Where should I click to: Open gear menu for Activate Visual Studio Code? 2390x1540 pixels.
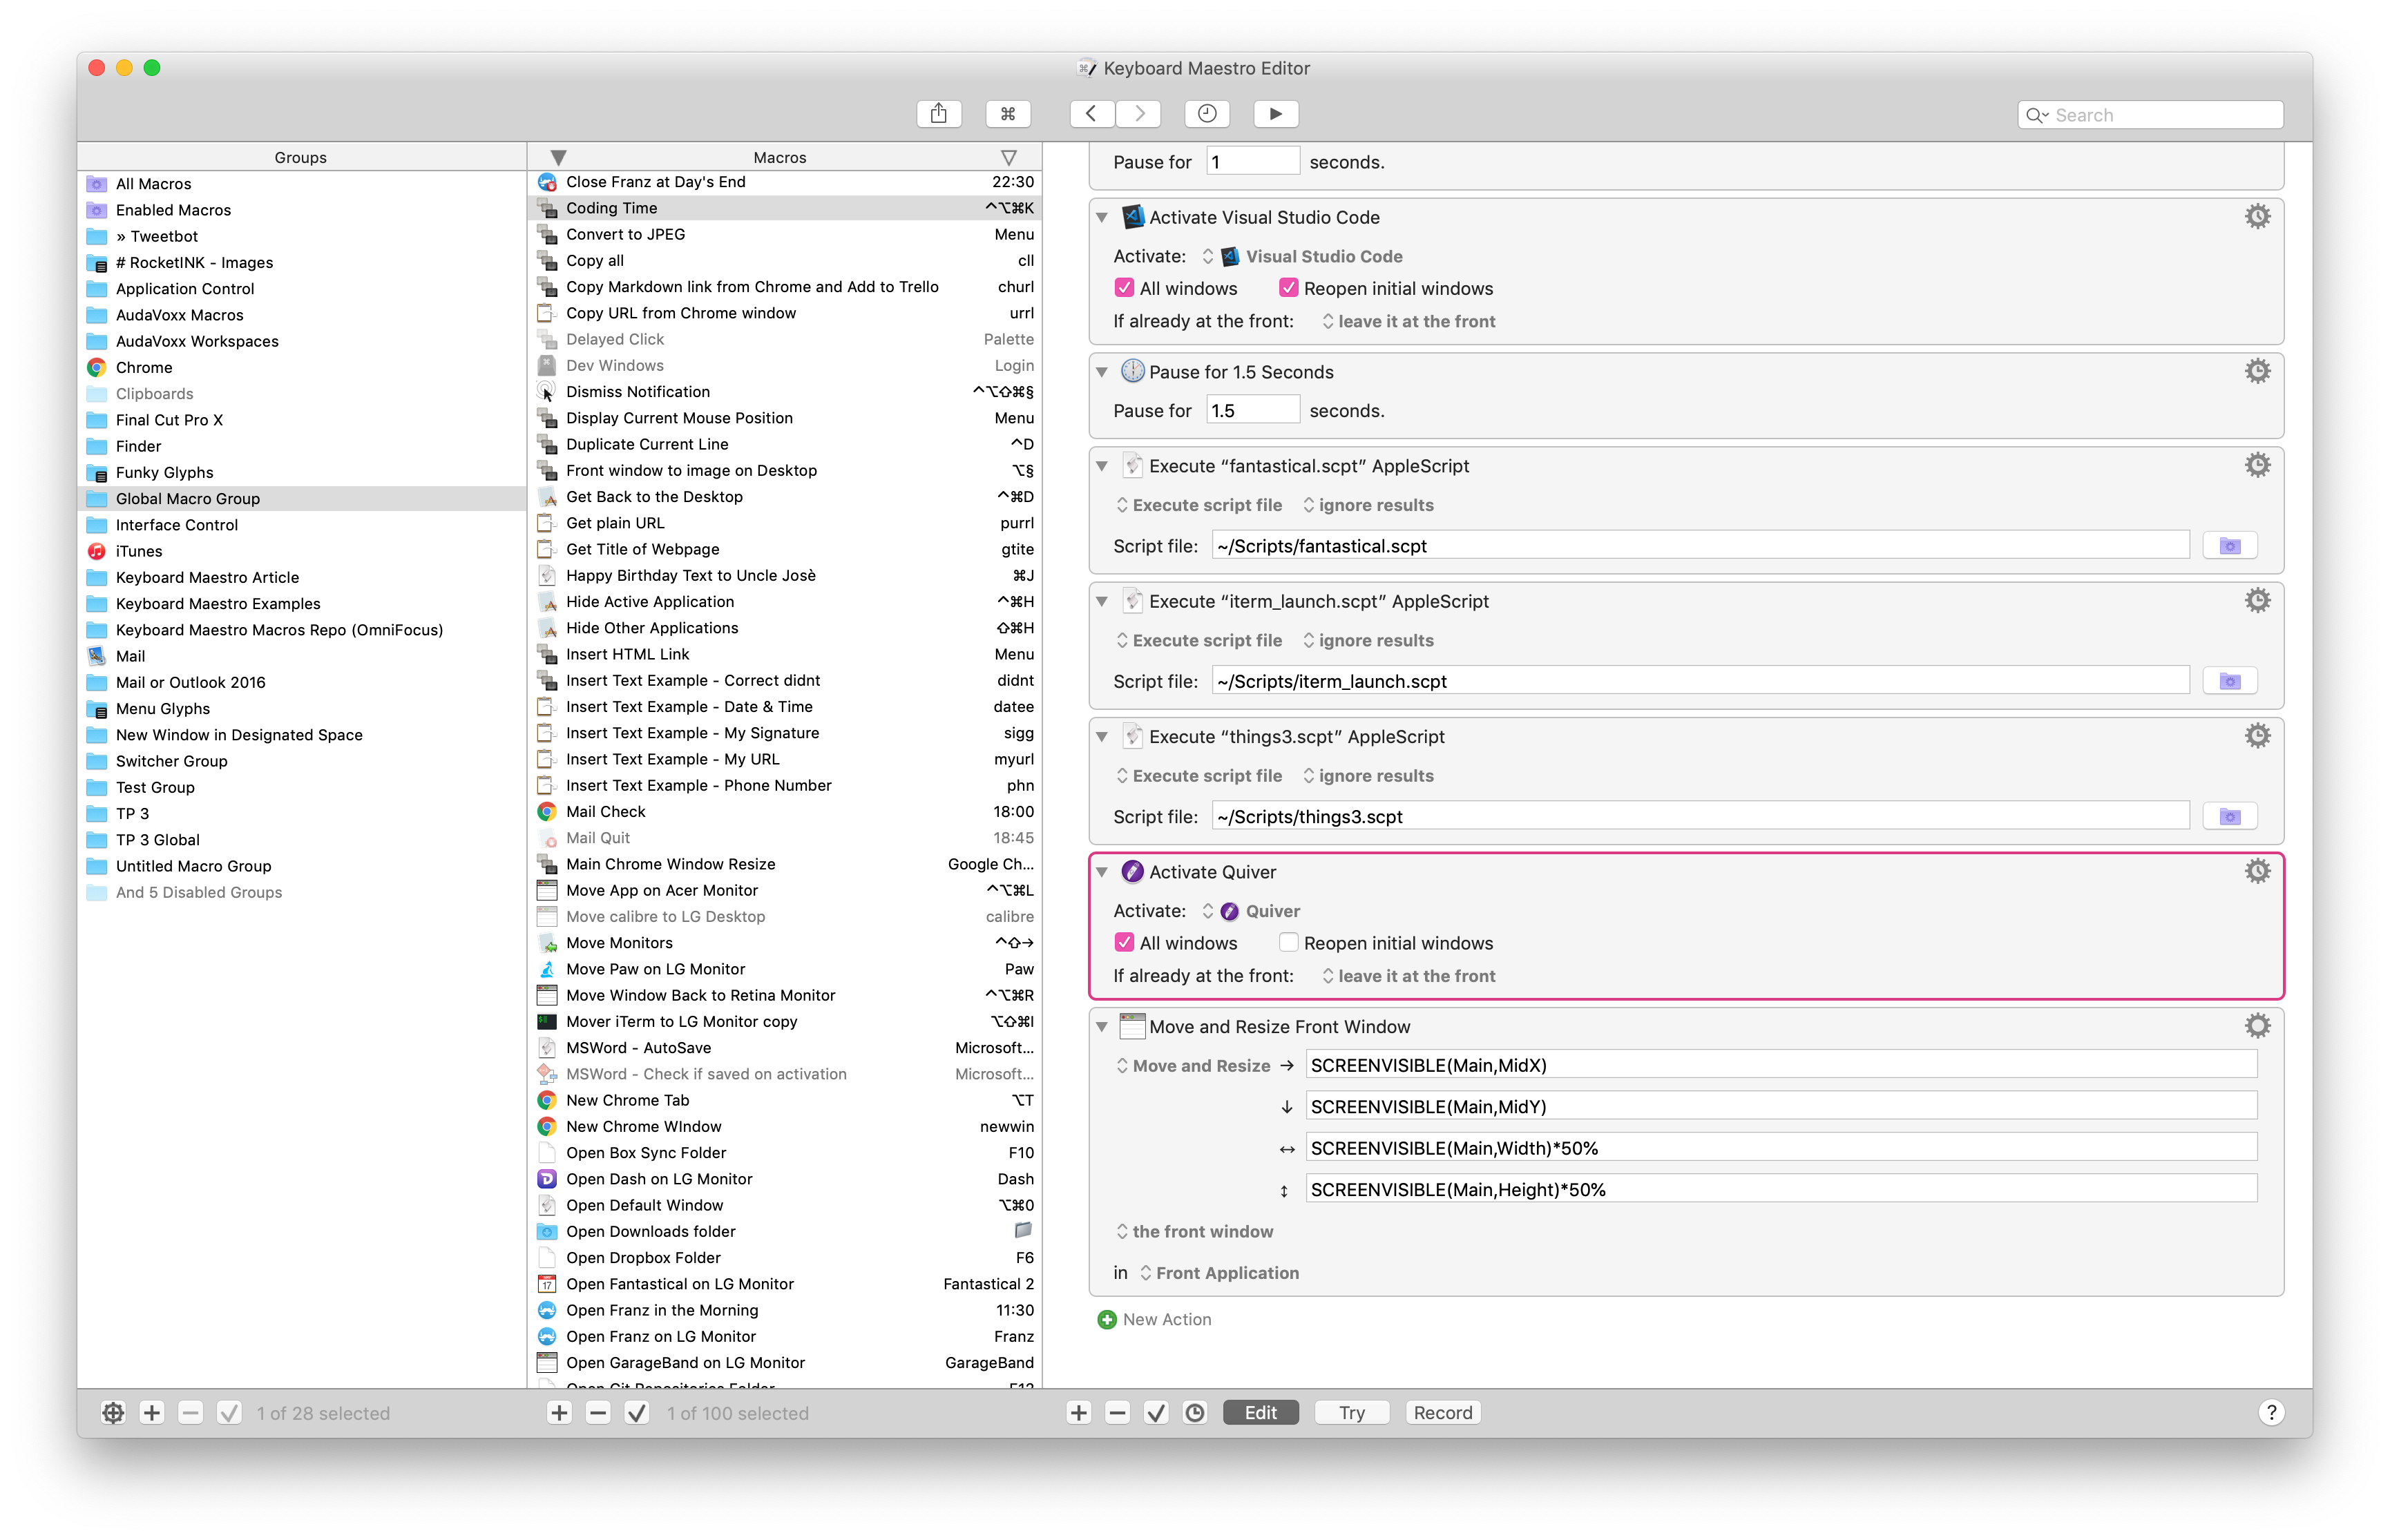point(2257,217)
